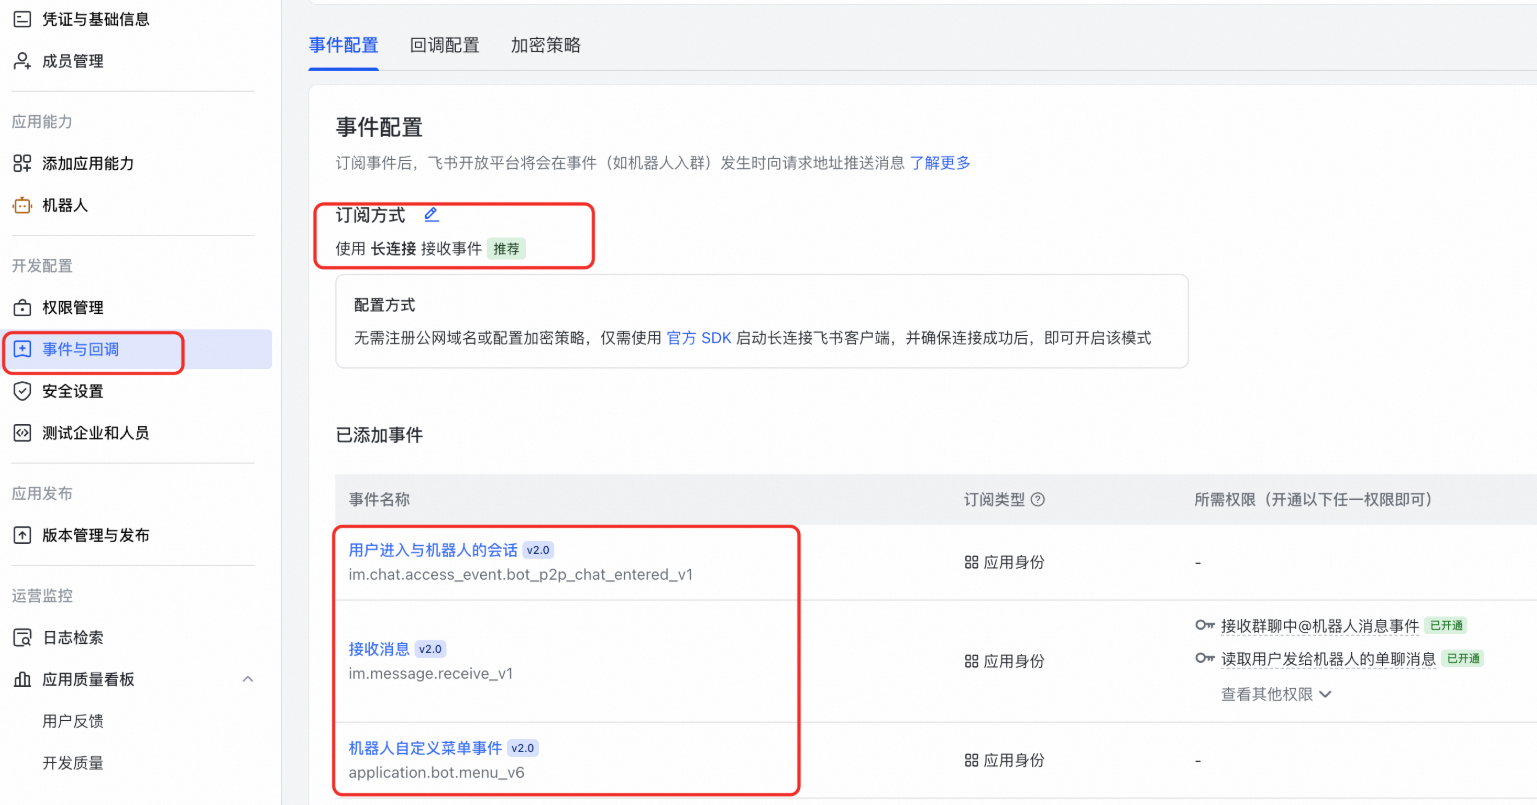Click the 了解更多 link

pyautogui.click(x=940, y=163)
